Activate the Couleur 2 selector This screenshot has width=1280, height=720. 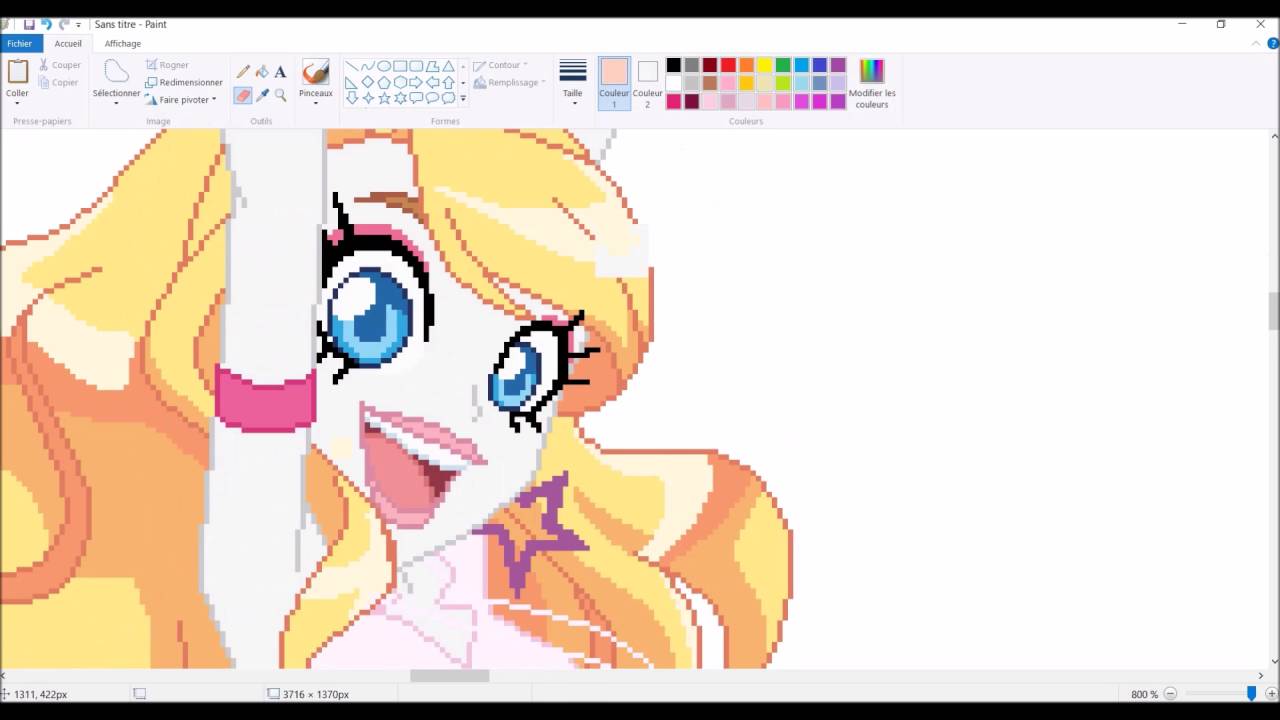tap(647, 83)
